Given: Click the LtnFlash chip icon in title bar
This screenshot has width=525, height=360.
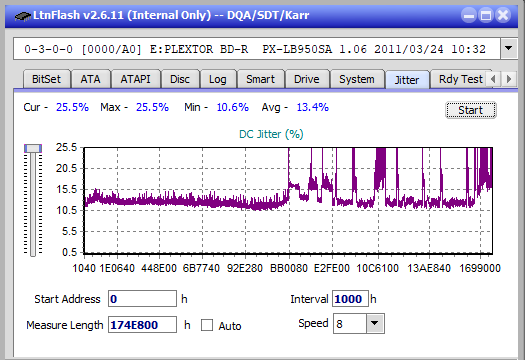Looking at the screenshot, I should pos(22,16).
